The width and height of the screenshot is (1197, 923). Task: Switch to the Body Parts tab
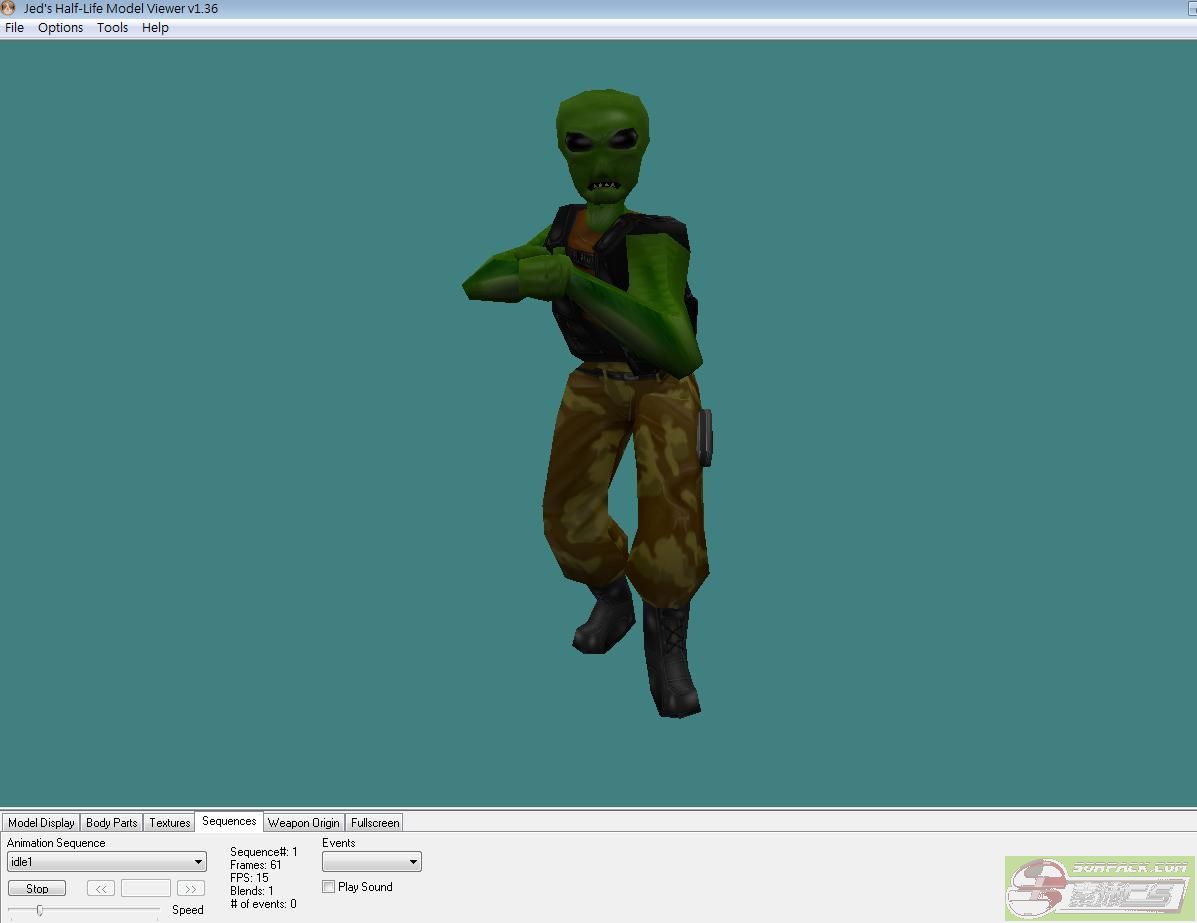(x=111, y=823)
